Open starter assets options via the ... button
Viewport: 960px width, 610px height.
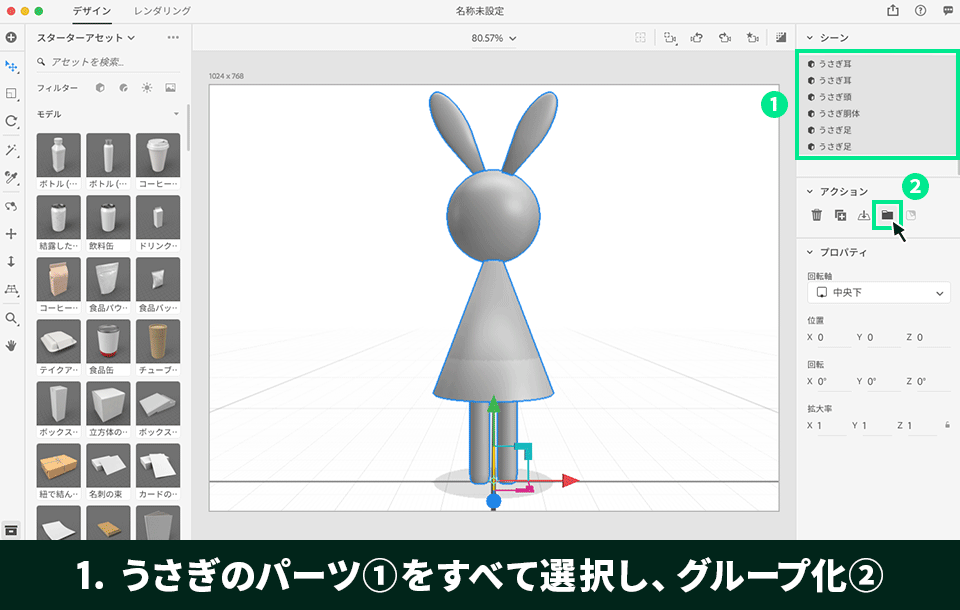pyautogui.click(x=173, y=36)
